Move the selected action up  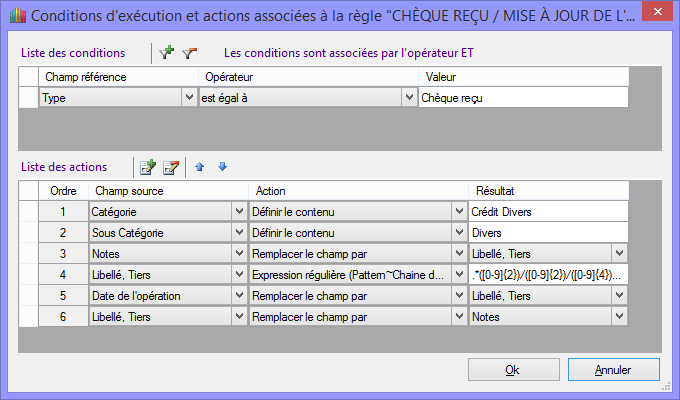(200, 166)
